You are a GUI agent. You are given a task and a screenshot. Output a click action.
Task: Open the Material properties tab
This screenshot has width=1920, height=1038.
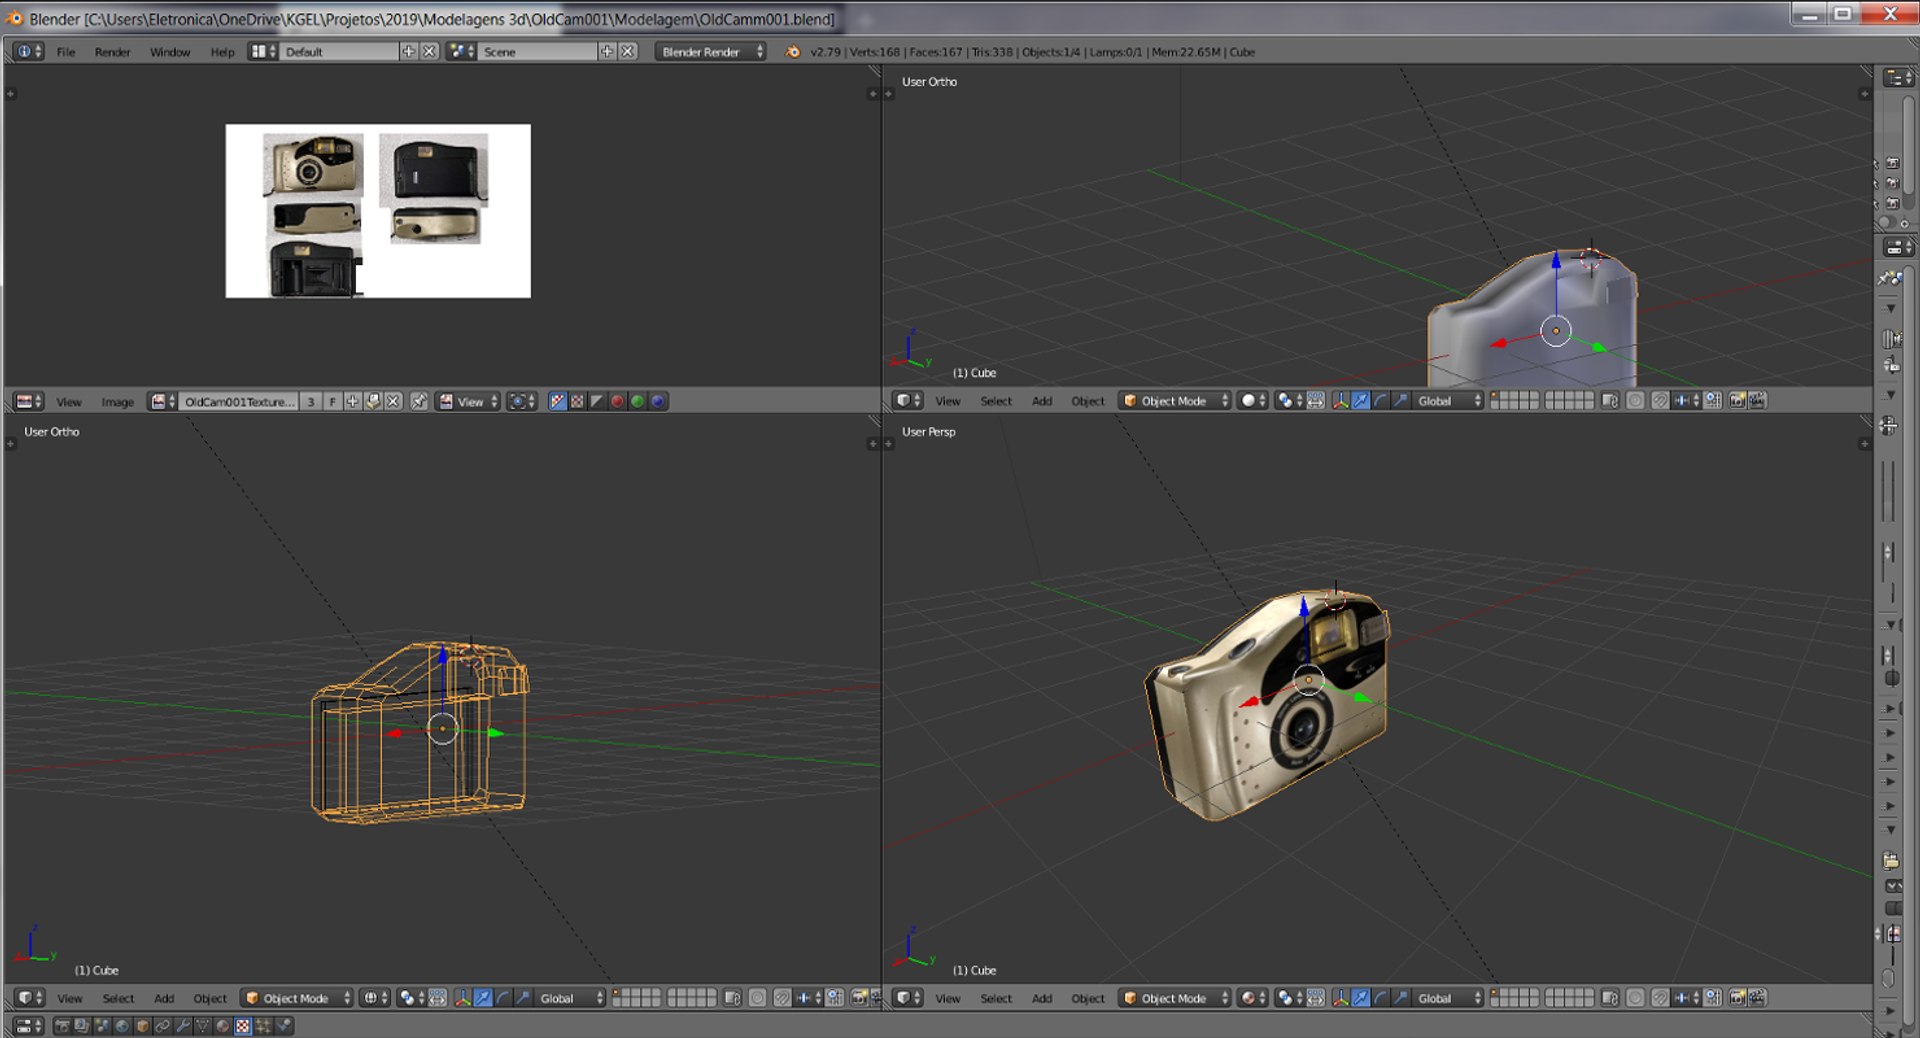pos(223,1026)
